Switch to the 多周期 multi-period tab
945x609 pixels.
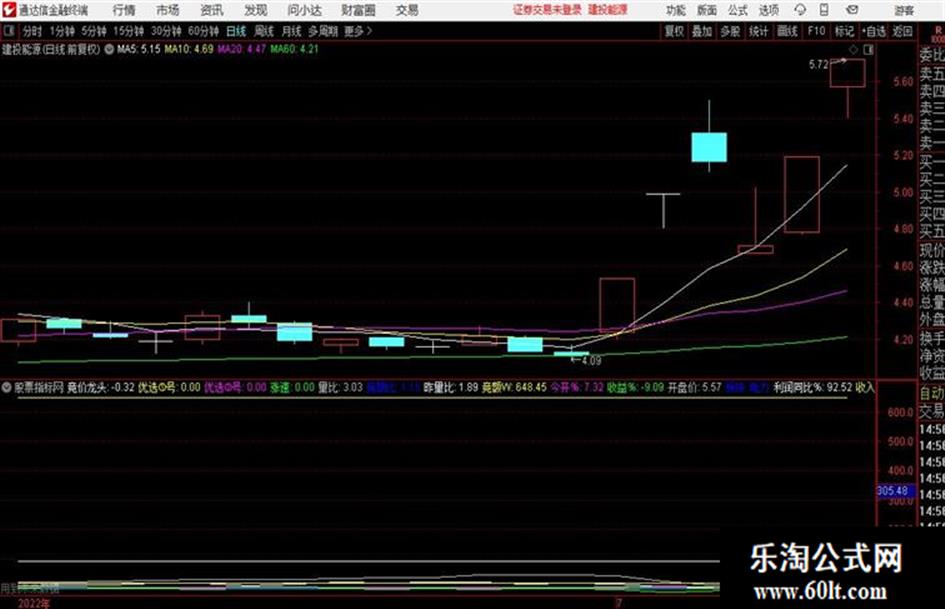pos(323,31)
